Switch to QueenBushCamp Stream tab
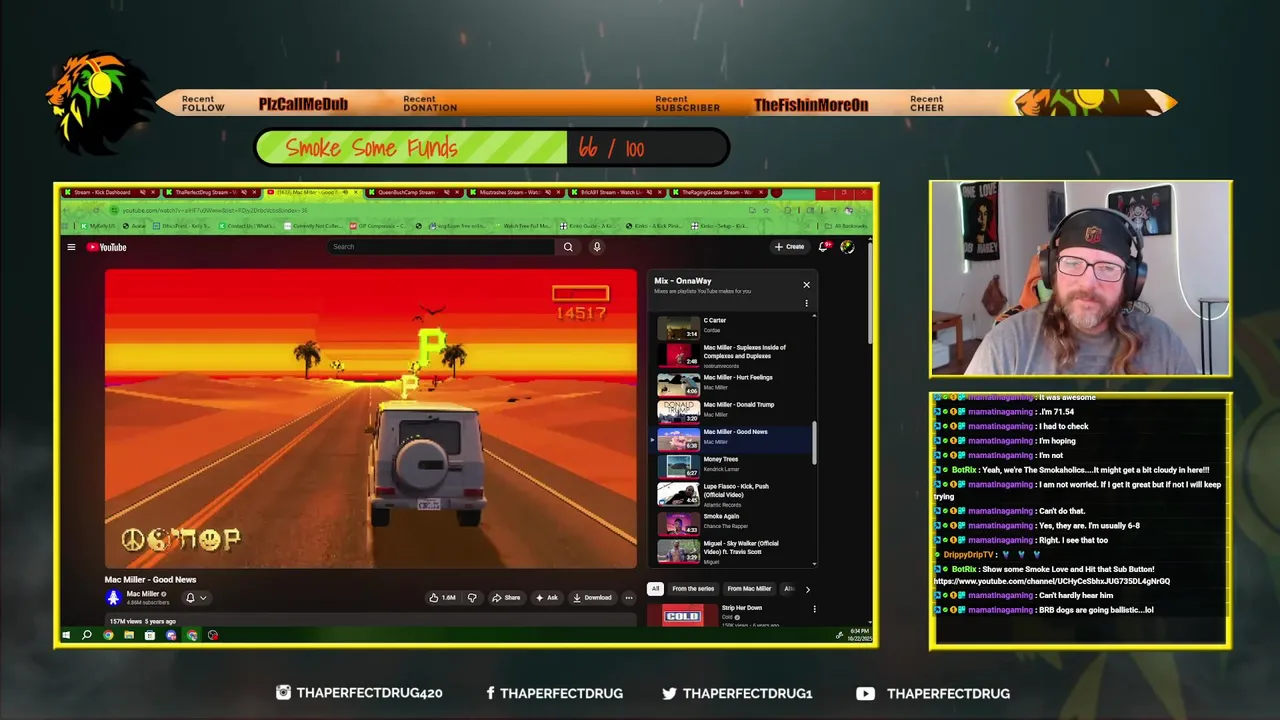 (x=414, y=192)
